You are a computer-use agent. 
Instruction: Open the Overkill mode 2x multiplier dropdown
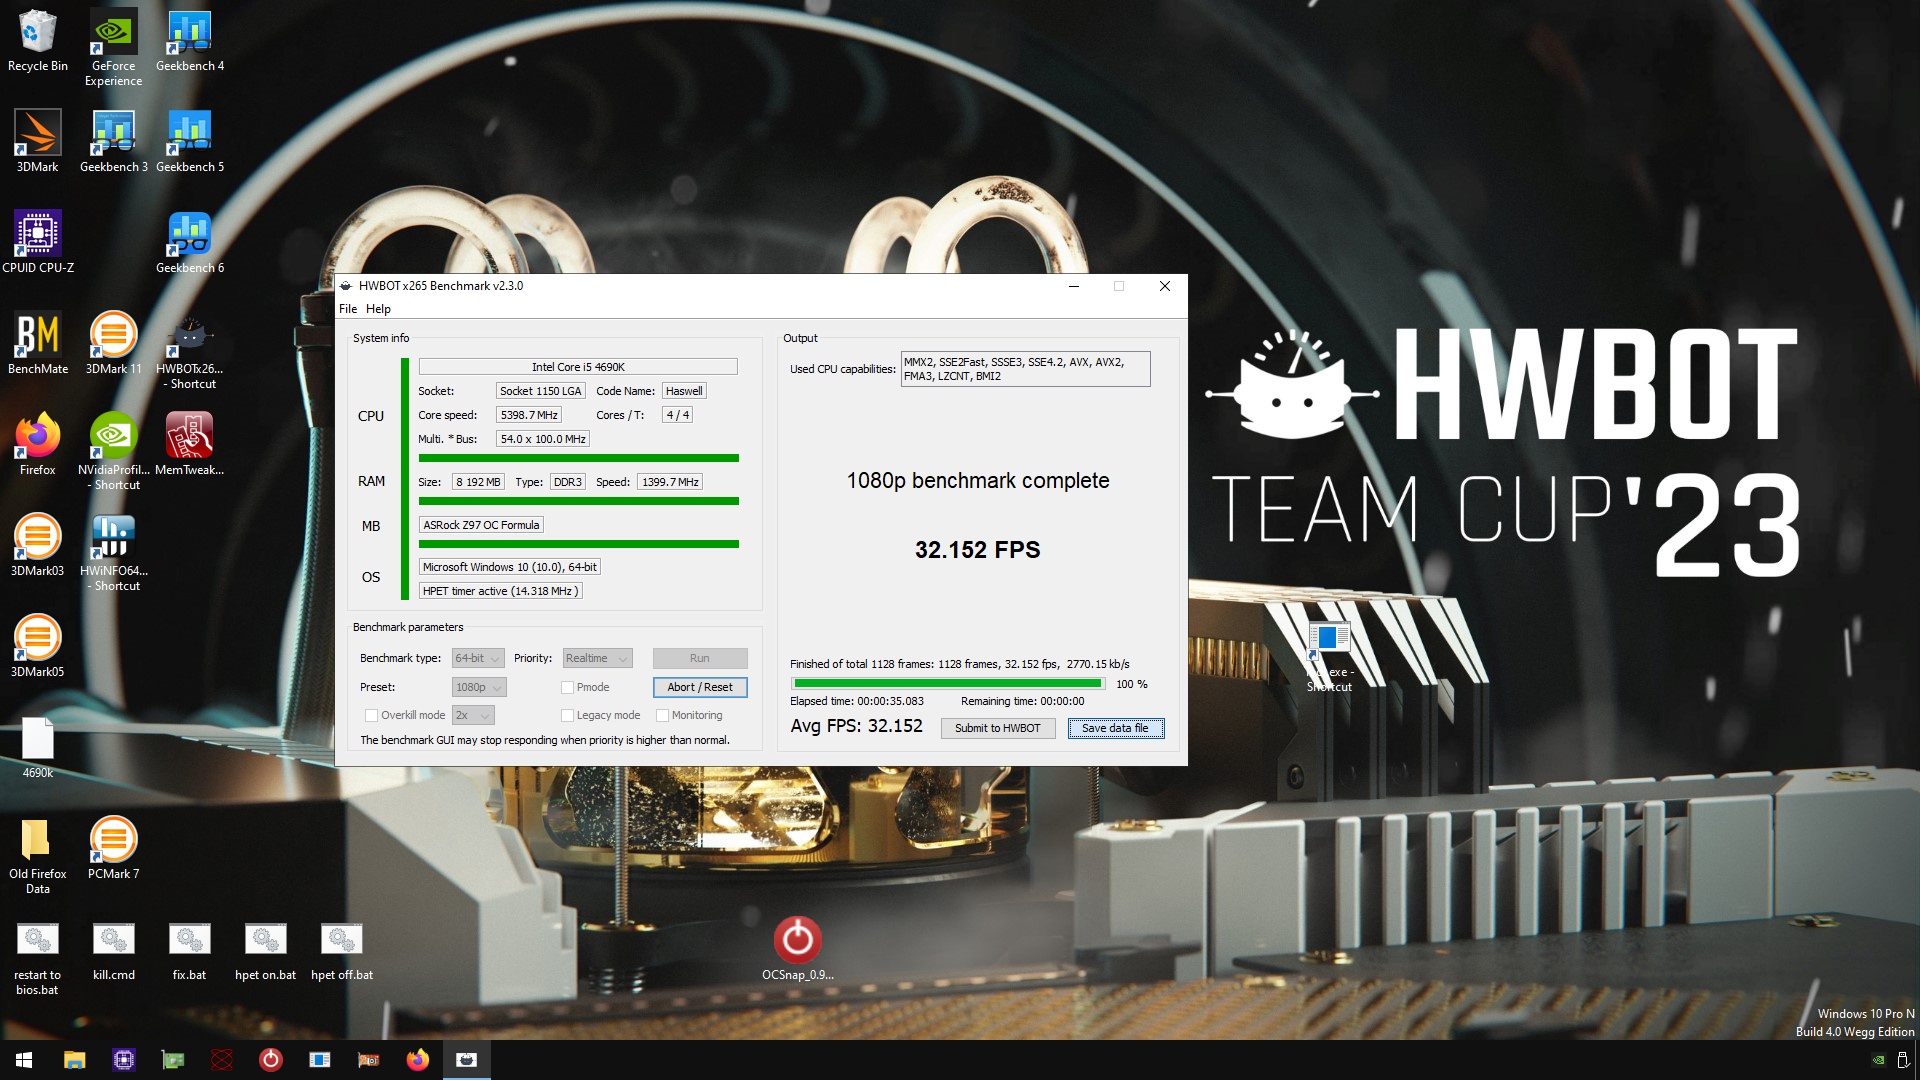click(472, 715)
